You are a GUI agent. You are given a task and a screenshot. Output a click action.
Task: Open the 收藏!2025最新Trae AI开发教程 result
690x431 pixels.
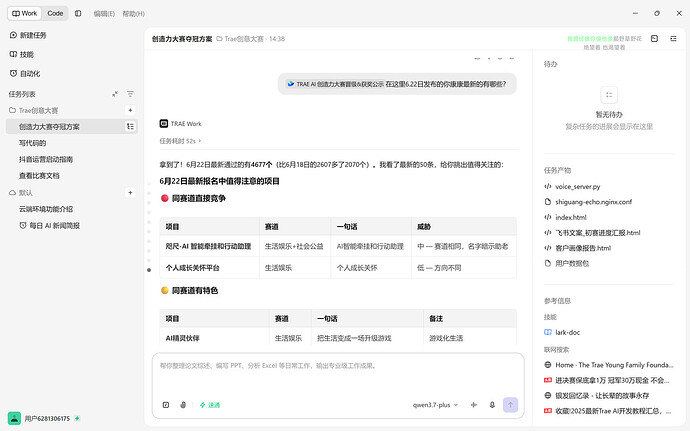(x=613, y=411)
